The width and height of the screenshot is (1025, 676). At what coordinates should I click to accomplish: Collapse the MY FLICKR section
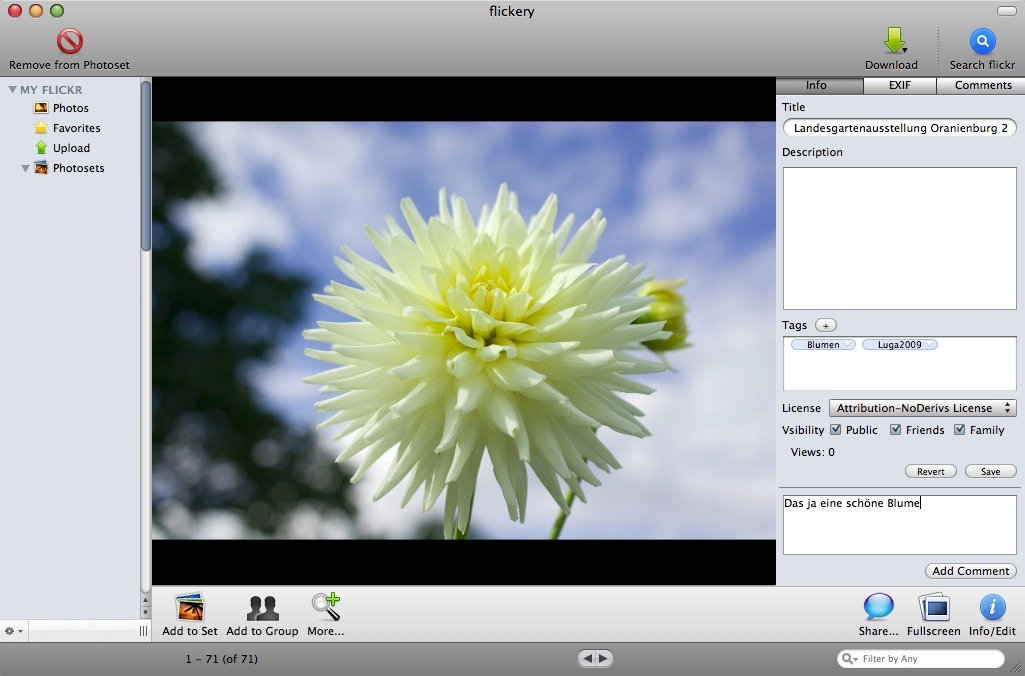click(12, 90)
